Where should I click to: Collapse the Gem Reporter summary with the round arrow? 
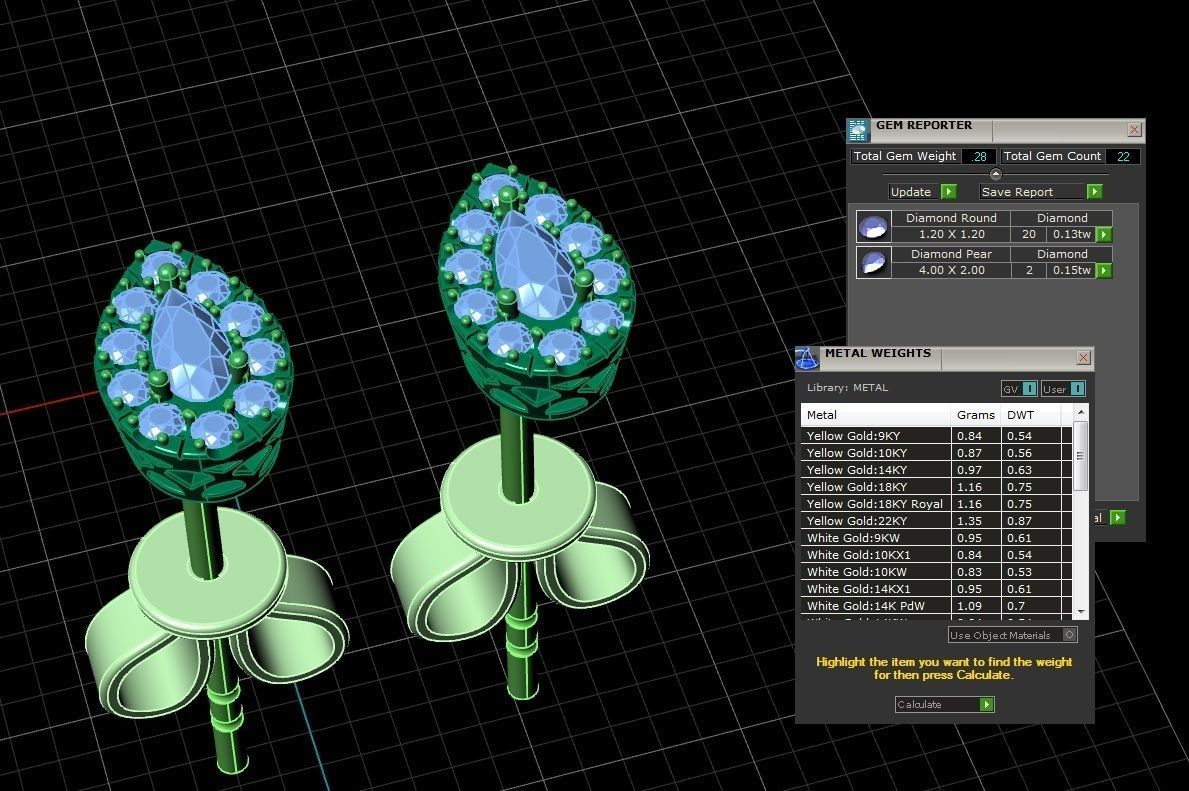(x=996, y=174)
